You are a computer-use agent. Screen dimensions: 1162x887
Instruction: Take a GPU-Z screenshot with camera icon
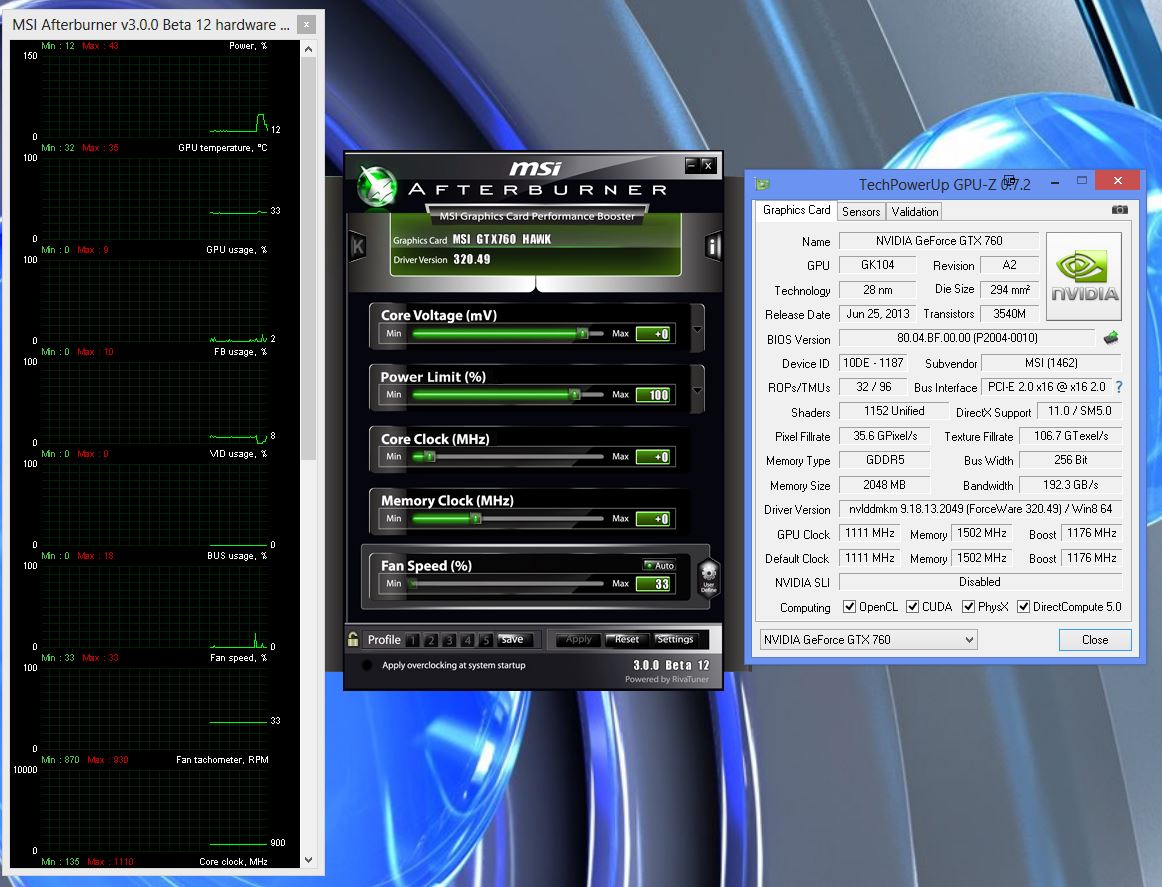pyautogui.click(x=1120, y=210)
